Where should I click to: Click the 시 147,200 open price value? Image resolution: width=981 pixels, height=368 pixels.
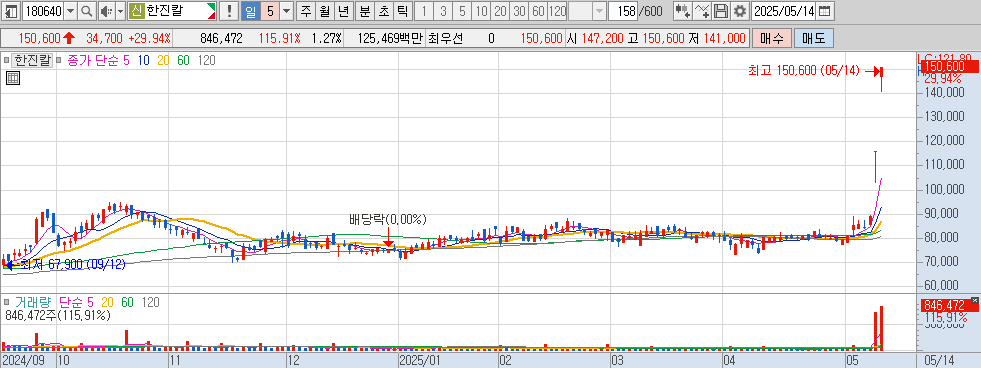tap(595, 38)
